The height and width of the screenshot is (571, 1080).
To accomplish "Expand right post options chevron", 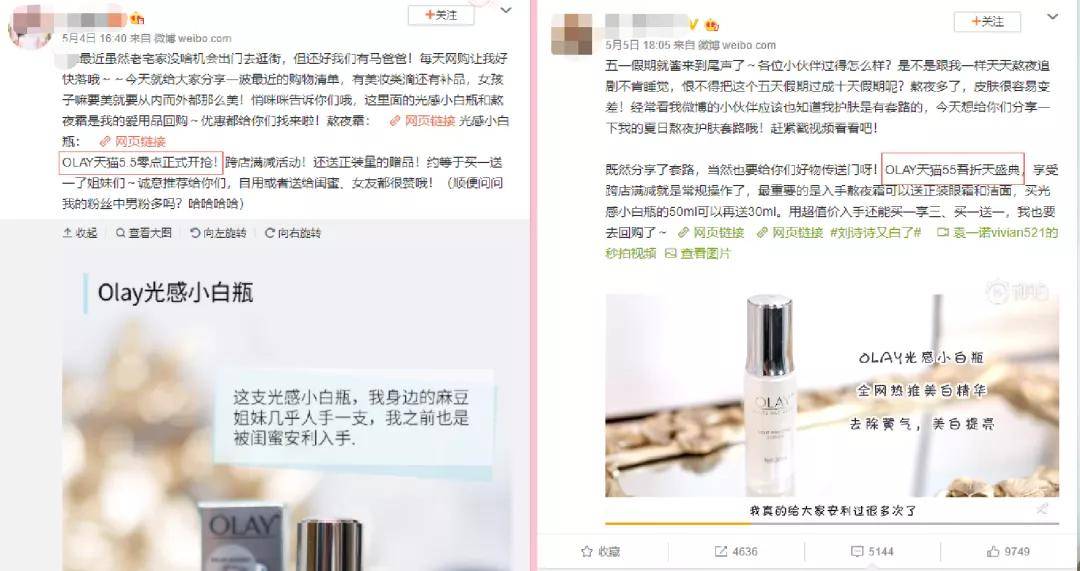I will tap(1052, 16).
